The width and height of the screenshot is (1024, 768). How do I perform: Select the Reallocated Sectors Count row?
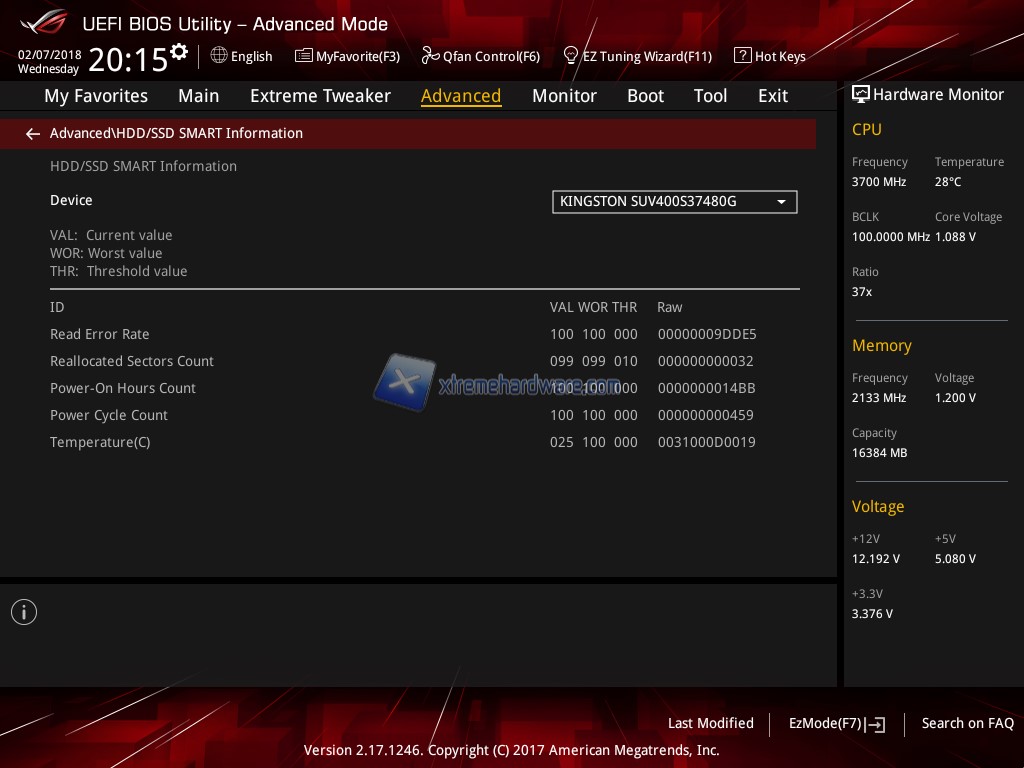pyautogui.click(x=132, y=361)
